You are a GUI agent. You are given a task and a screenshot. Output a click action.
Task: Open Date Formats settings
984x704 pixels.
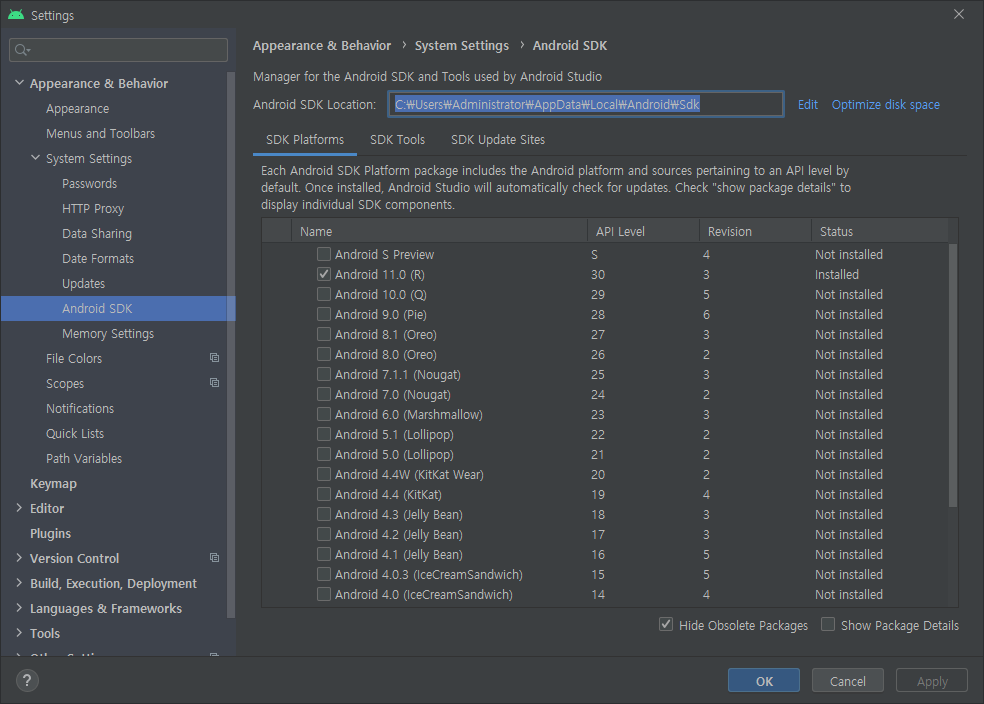(x=98, y=259)
